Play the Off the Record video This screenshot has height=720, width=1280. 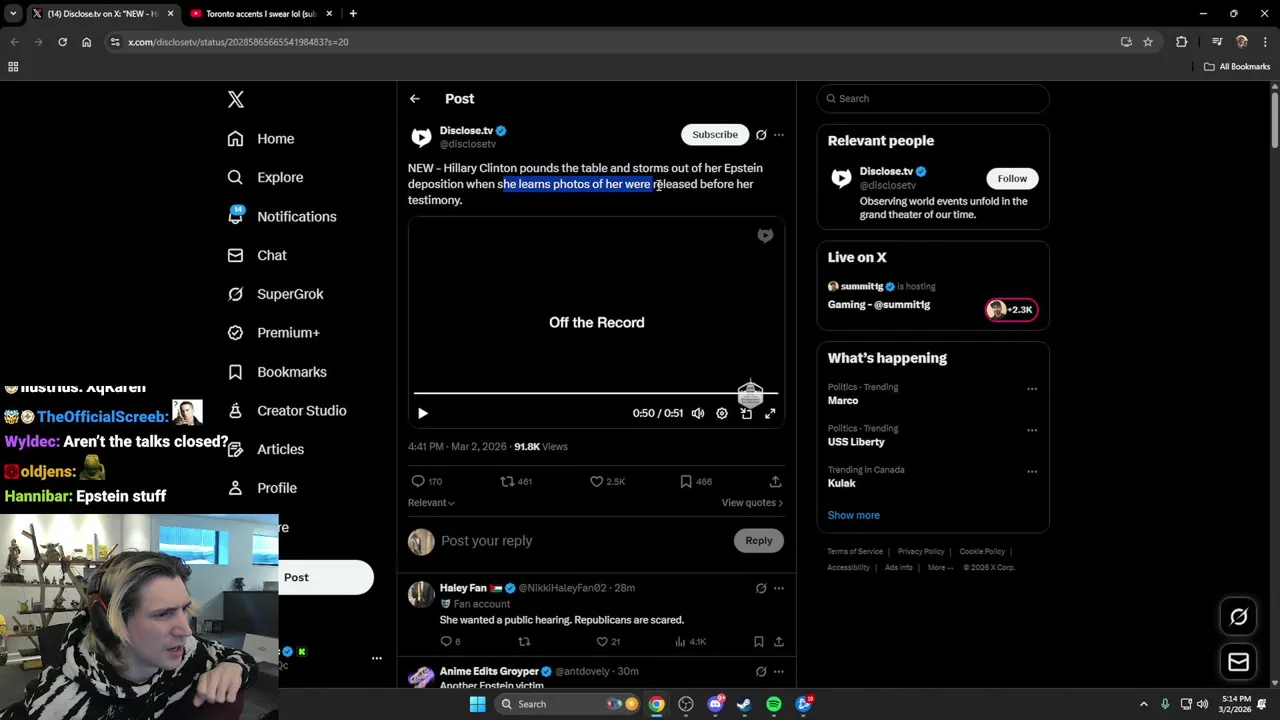[x=423, y=413]
